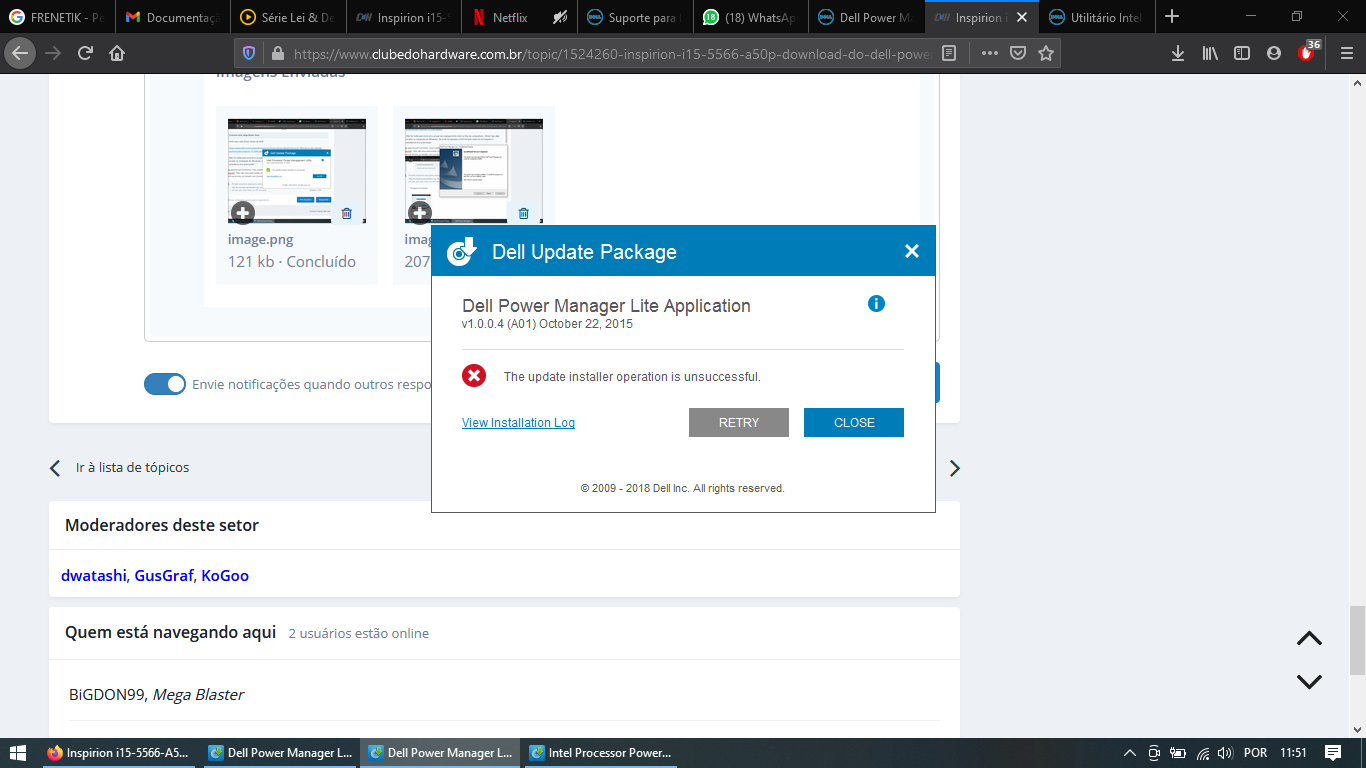Switch to Suporte para Dell tab
Viewport: 1366px width, 768px height.
(634, 17)
